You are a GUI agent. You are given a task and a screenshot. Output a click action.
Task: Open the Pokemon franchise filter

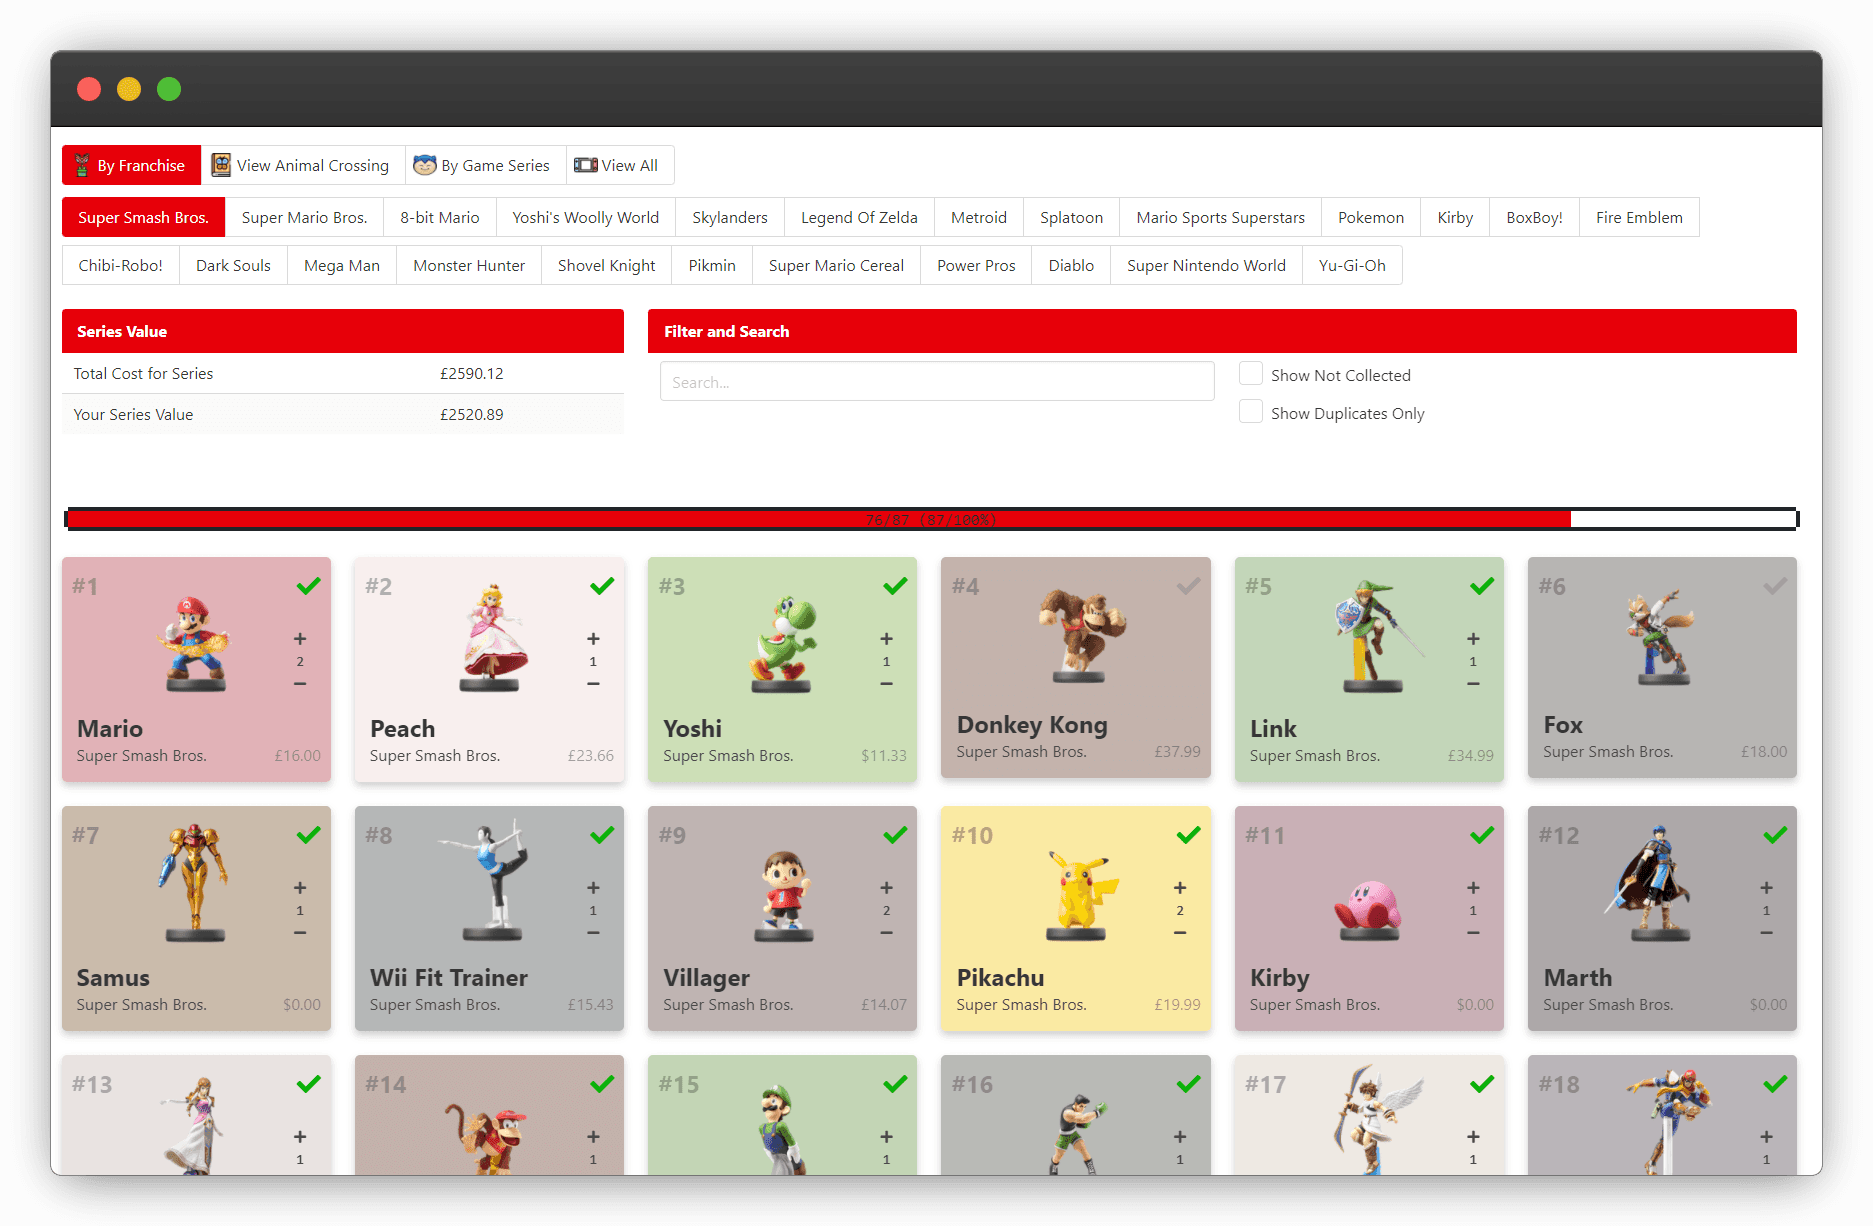pos(1371,217)
